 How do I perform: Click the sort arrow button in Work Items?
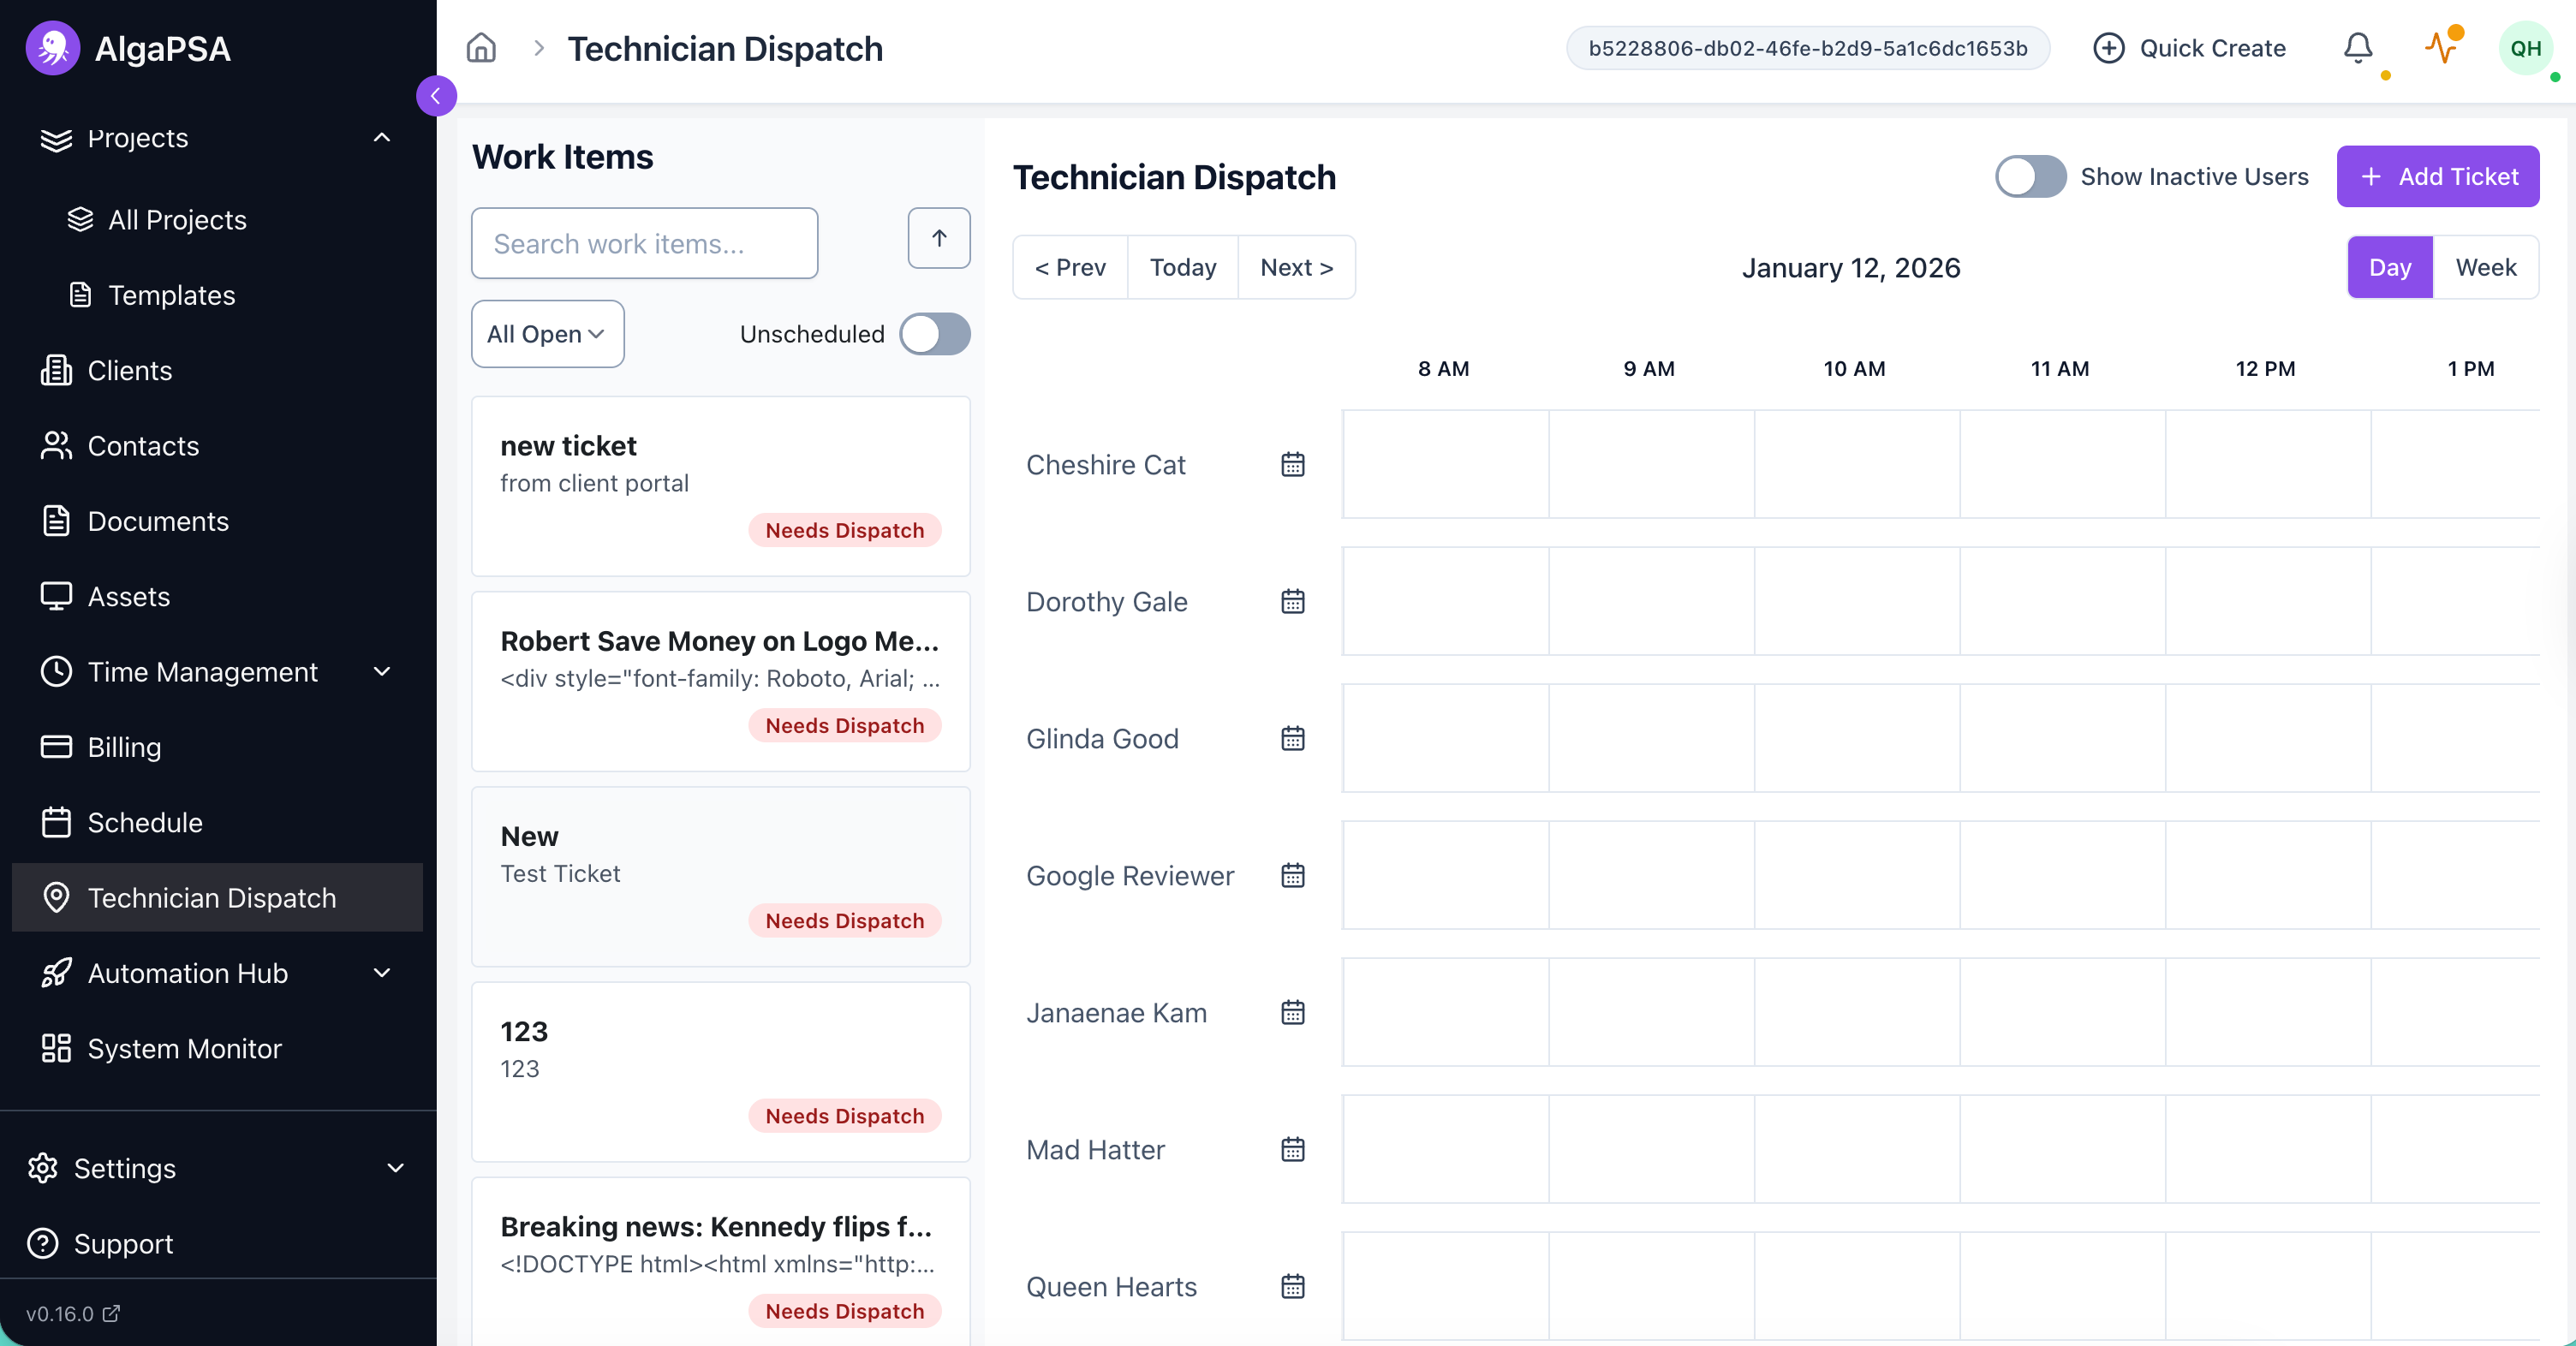pos(938,238)
